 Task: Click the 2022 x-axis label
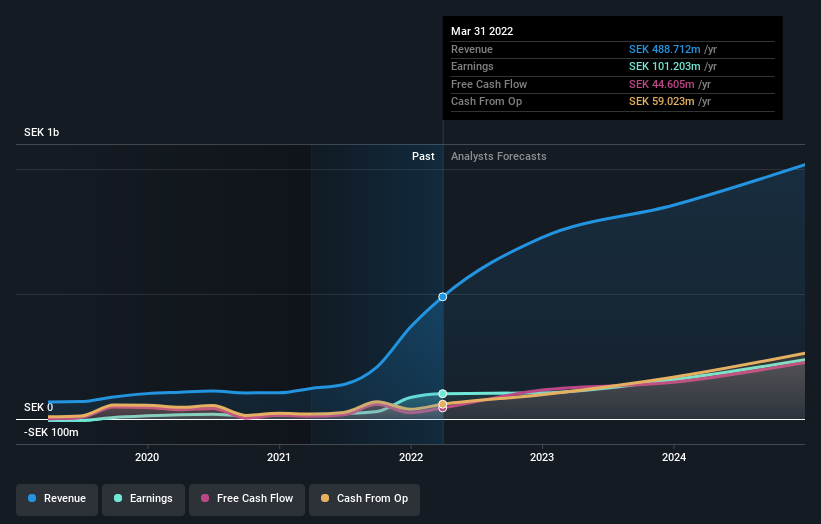[411, 457]
